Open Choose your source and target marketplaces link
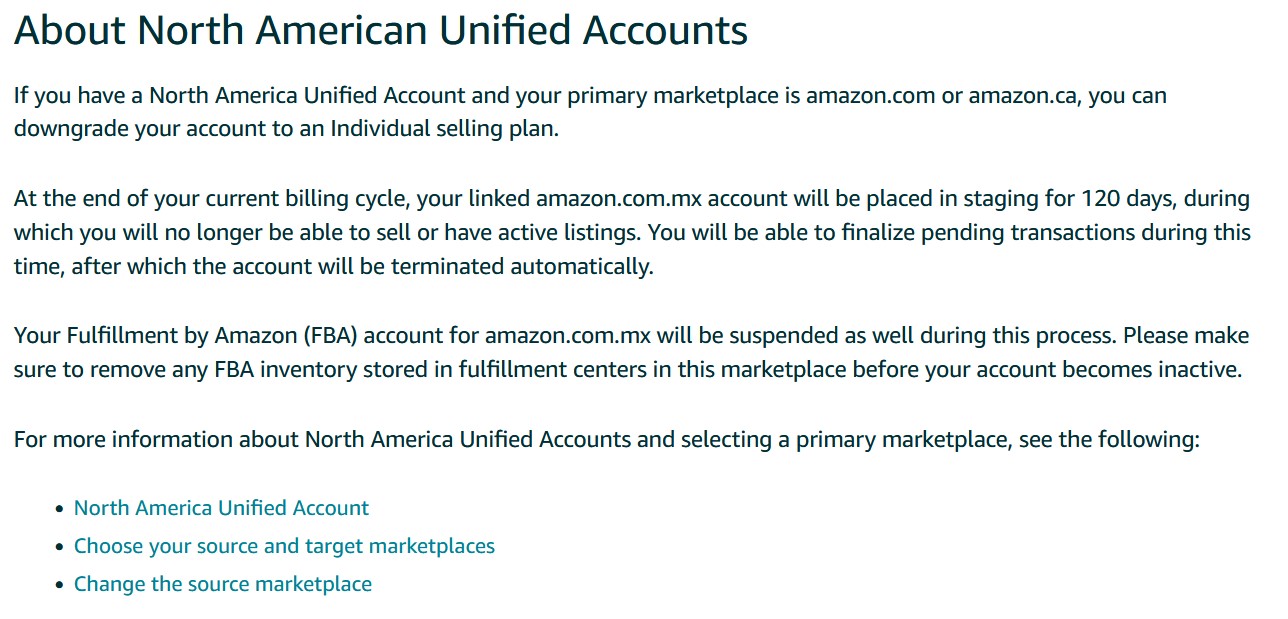Image resolution: width=1288 pixels, height=619 pixels. click(x=284, y=546)
